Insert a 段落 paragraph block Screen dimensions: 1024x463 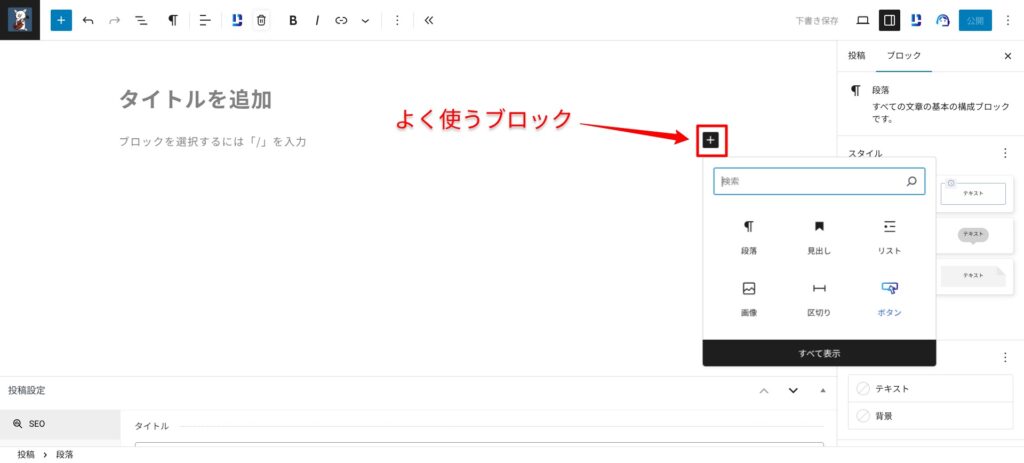tap(748, 238)
